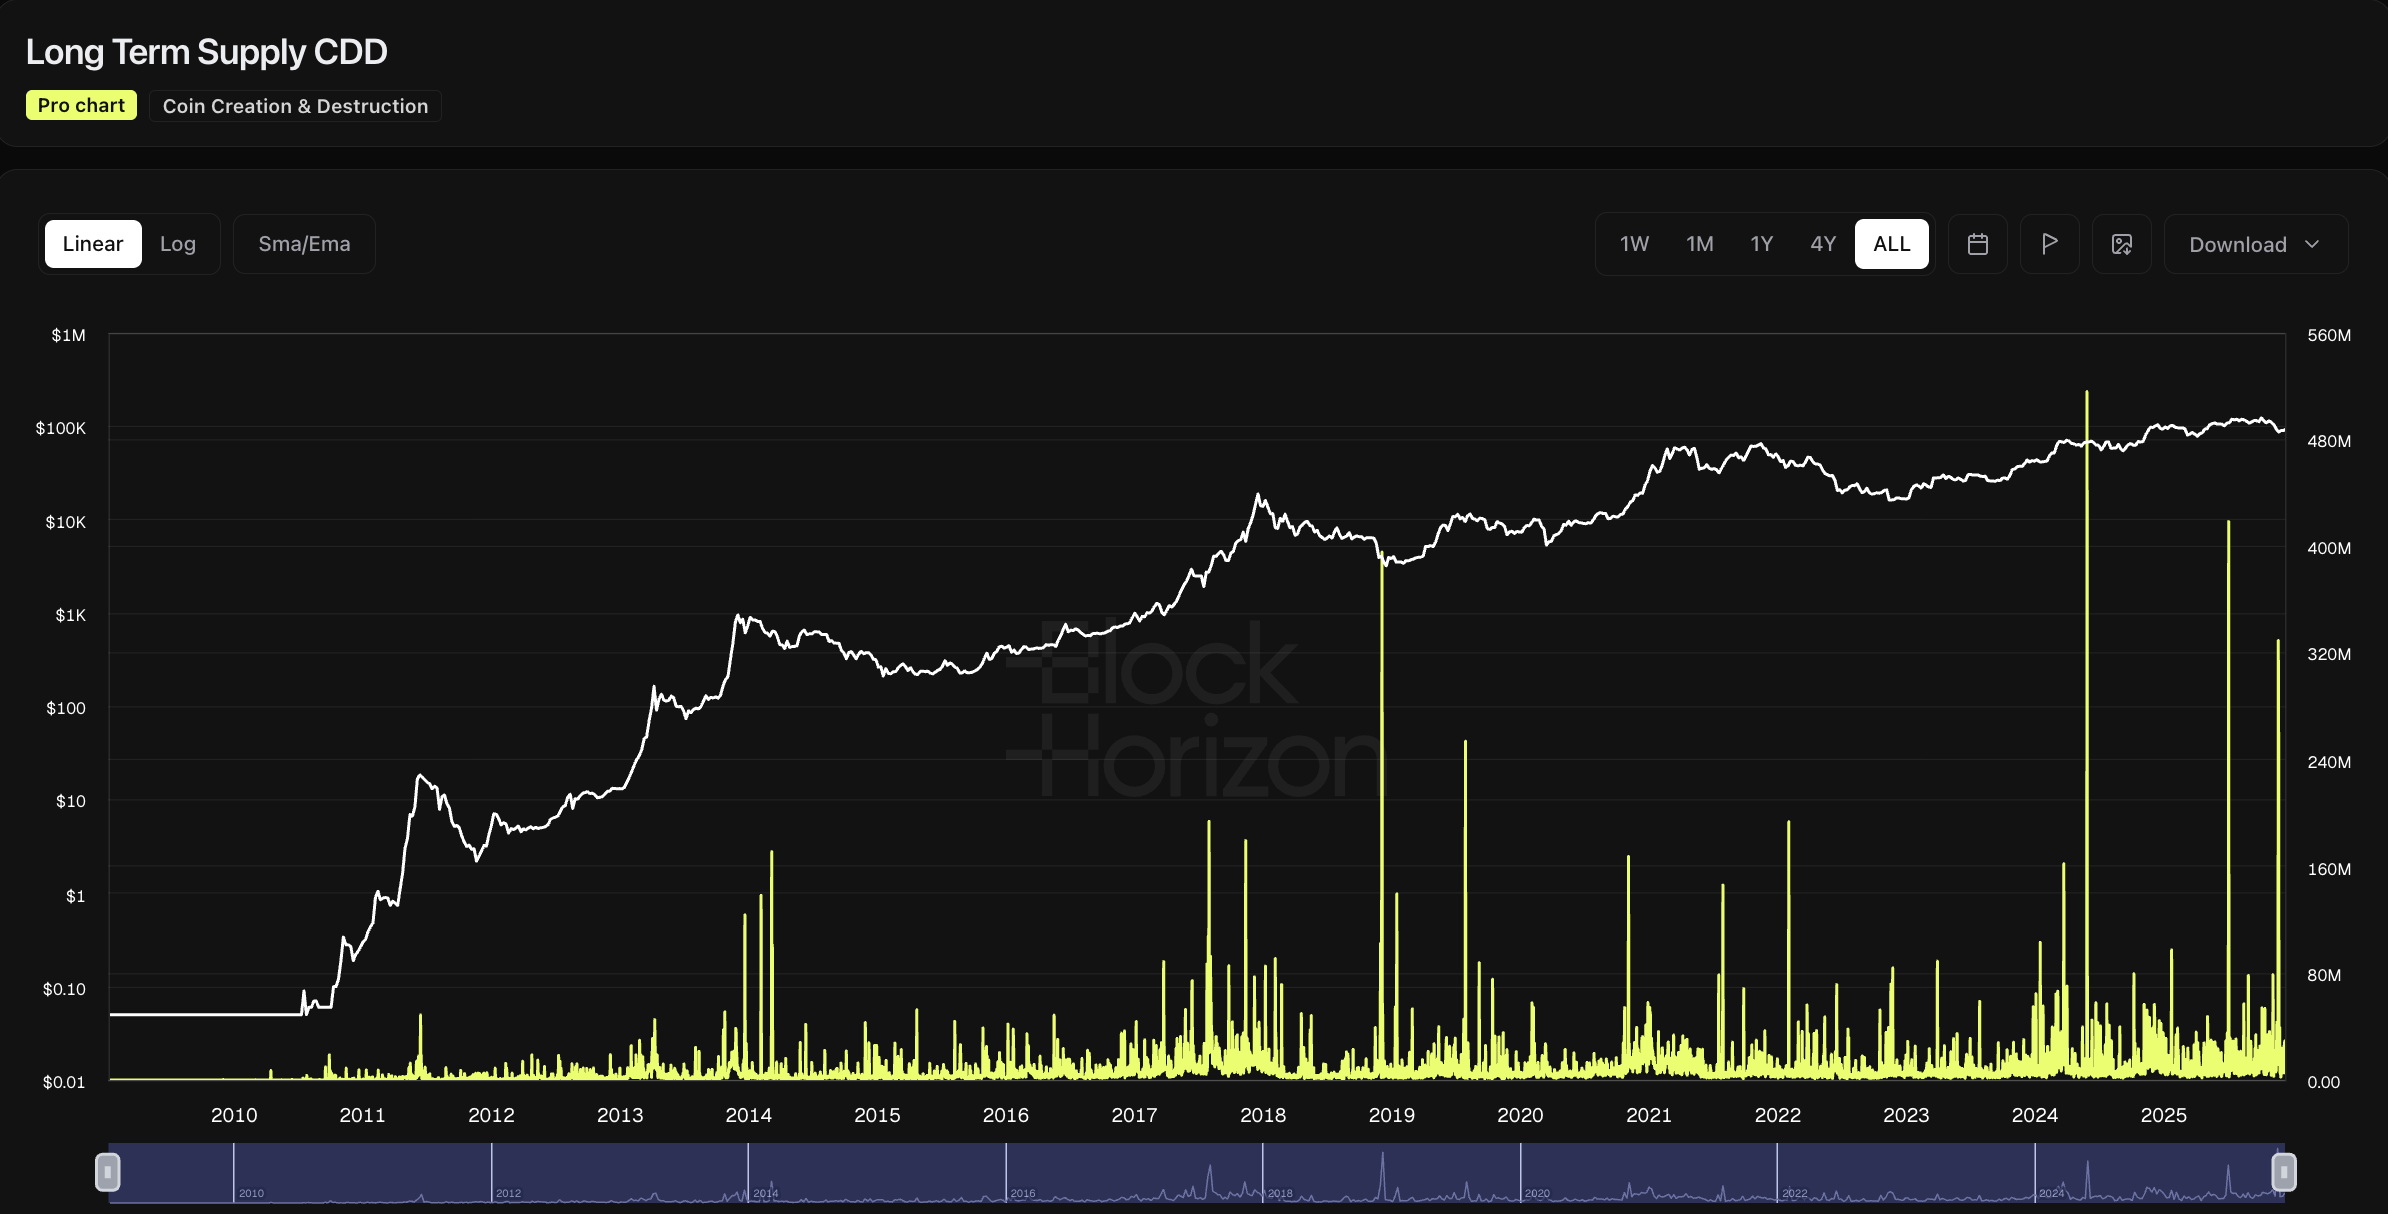
Task: Select the 1W time range
Action: click(1634, 244)
